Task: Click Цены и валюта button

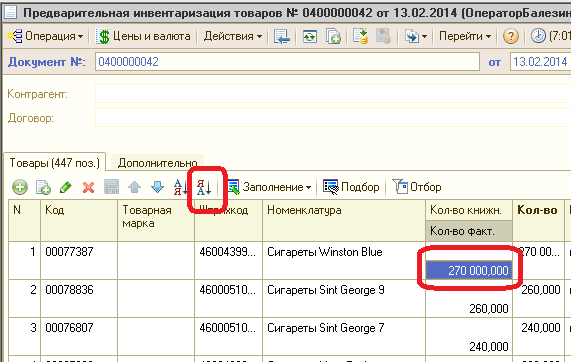Action: click(144, 36)
